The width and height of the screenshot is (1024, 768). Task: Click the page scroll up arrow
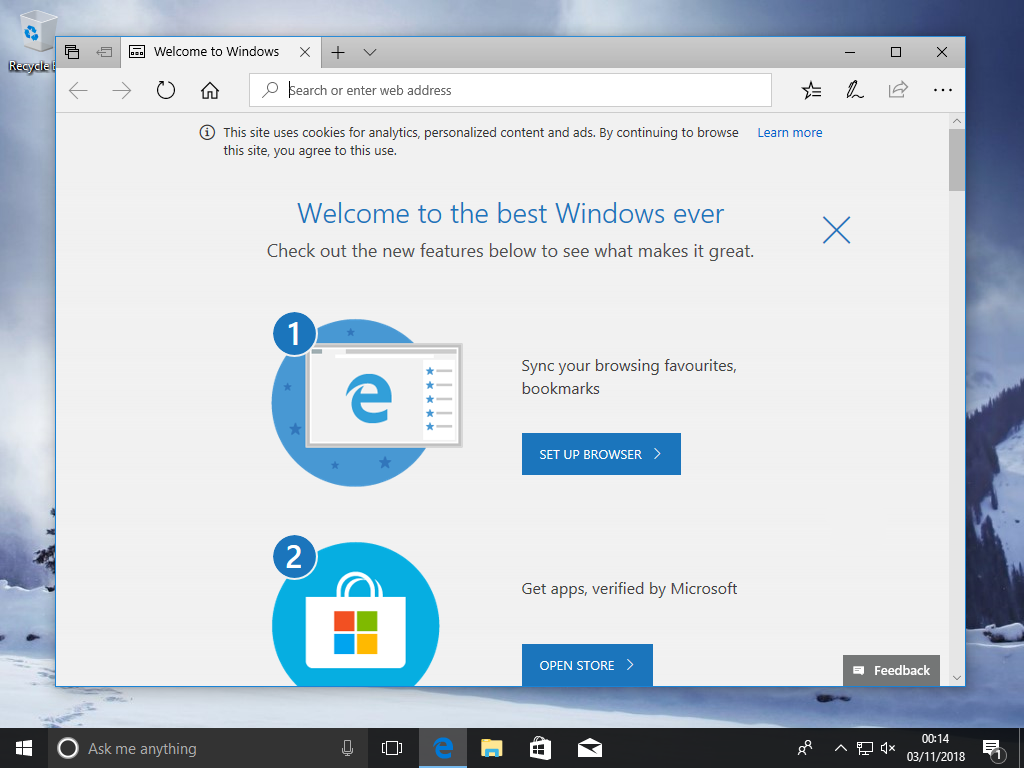[x=957, y=121]
